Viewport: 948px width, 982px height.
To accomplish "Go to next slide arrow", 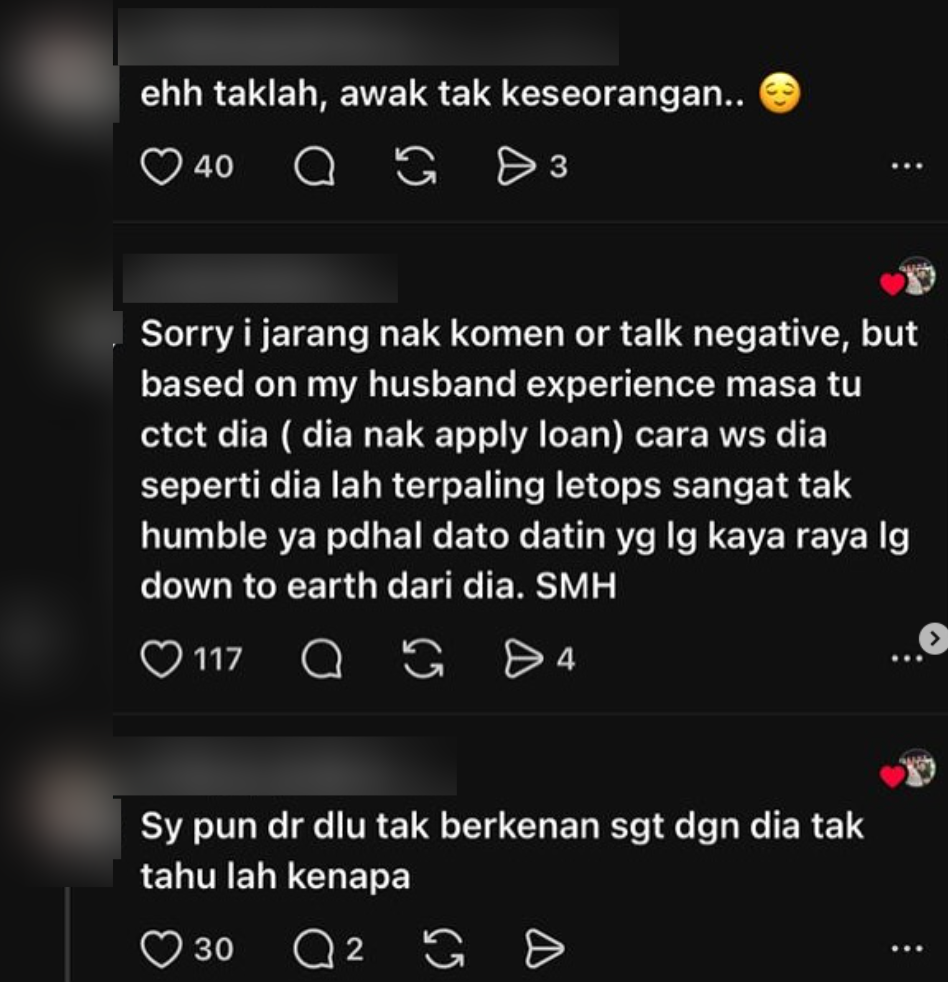I will point(934,639).
